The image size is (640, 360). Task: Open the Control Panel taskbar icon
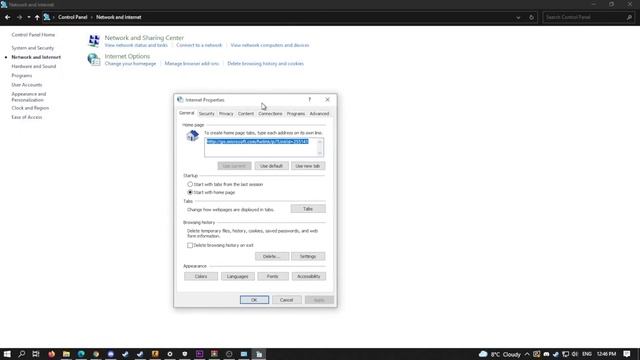[x=259, y=354]
